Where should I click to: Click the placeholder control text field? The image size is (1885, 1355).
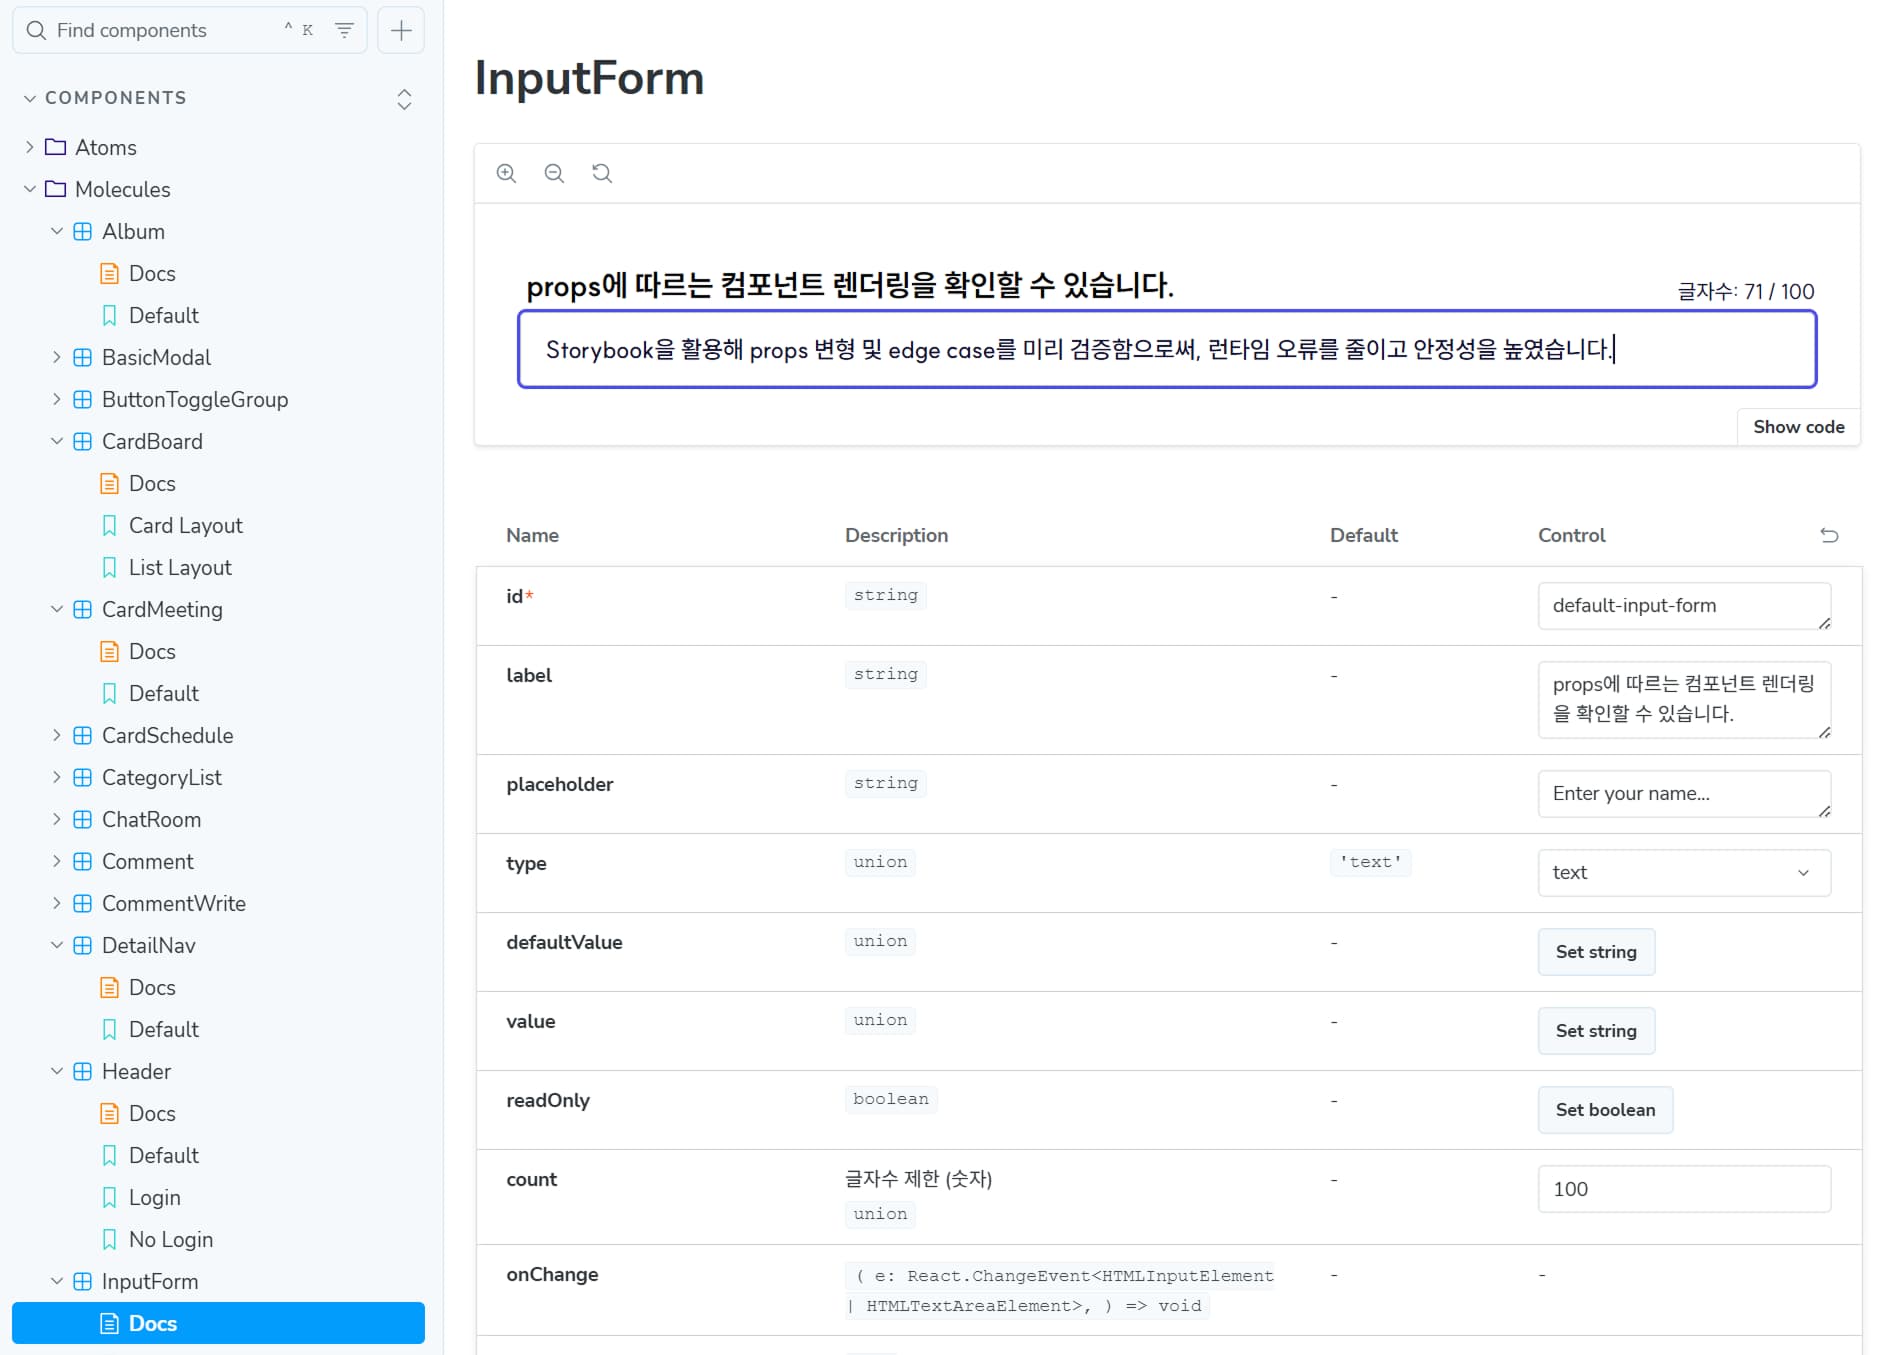(x=1683, y=794)
